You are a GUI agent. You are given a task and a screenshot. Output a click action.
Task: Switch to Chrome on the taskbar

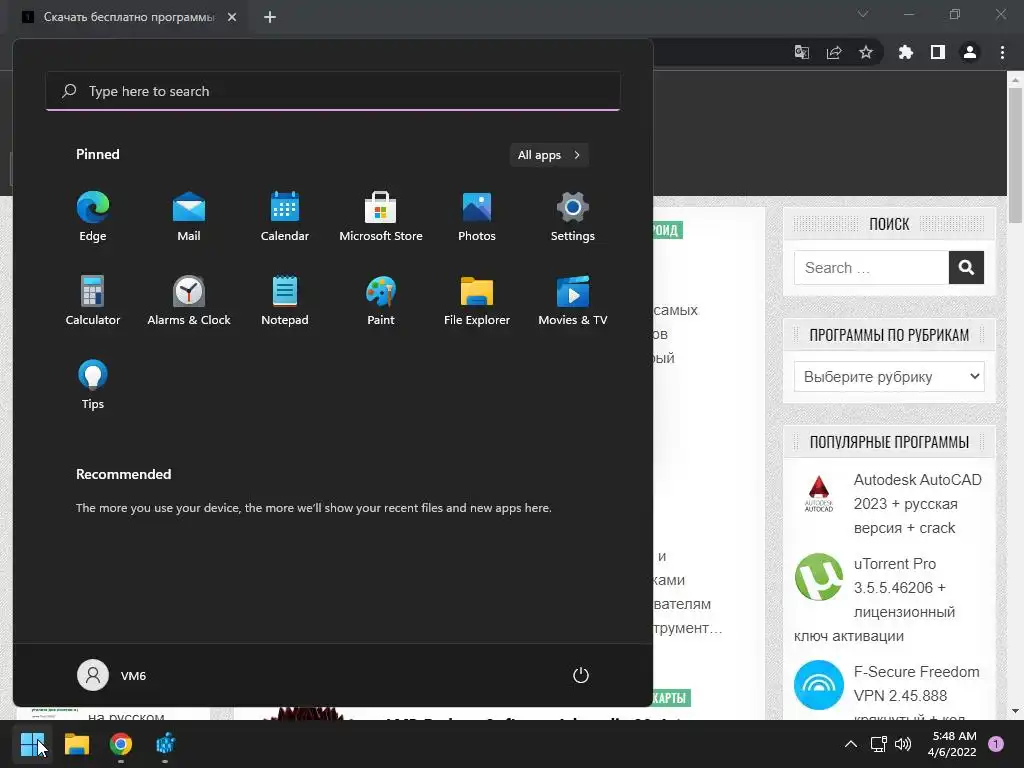point(121,744)
